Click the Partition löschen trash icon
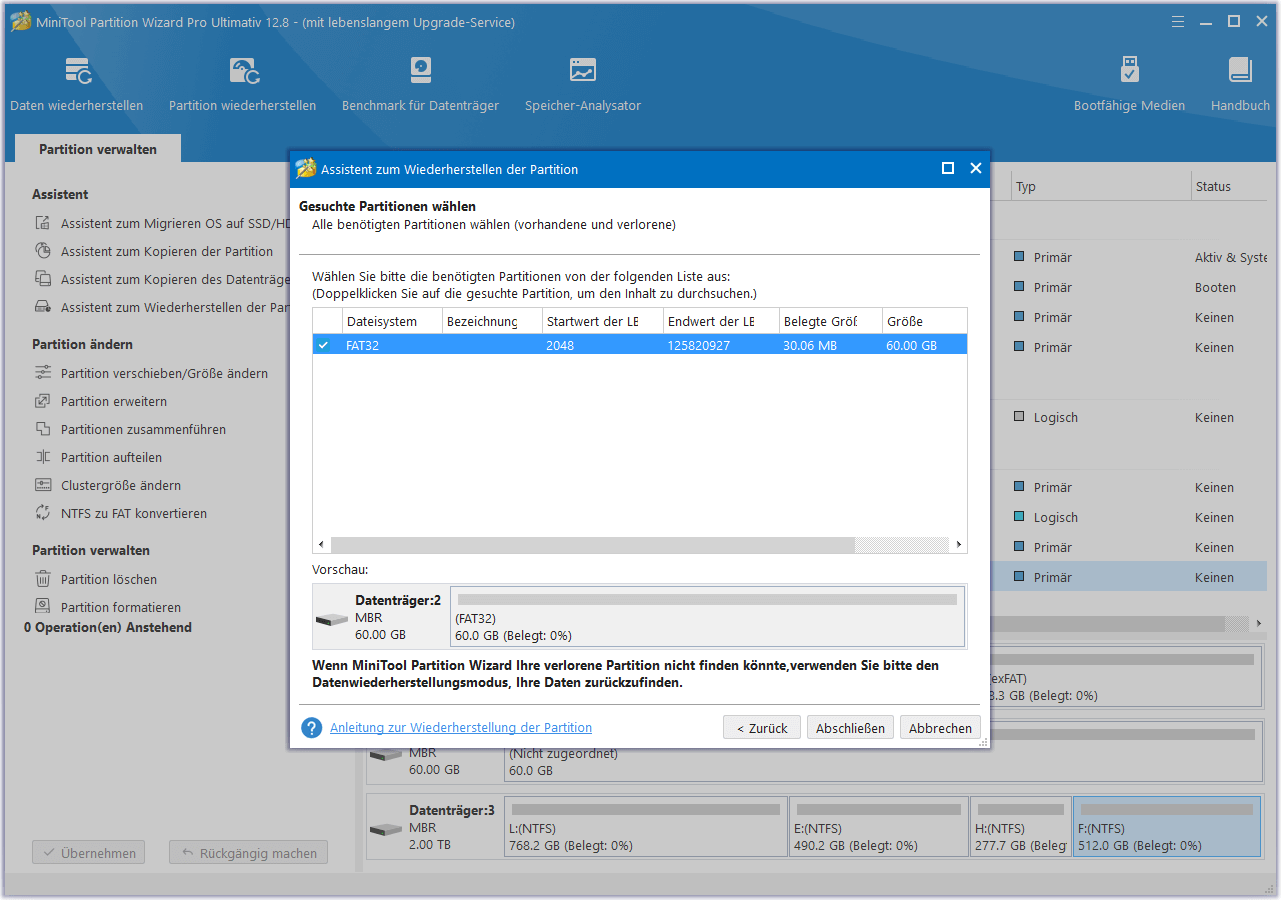Screen dimensions: 1282x901 tap(43, 580)
